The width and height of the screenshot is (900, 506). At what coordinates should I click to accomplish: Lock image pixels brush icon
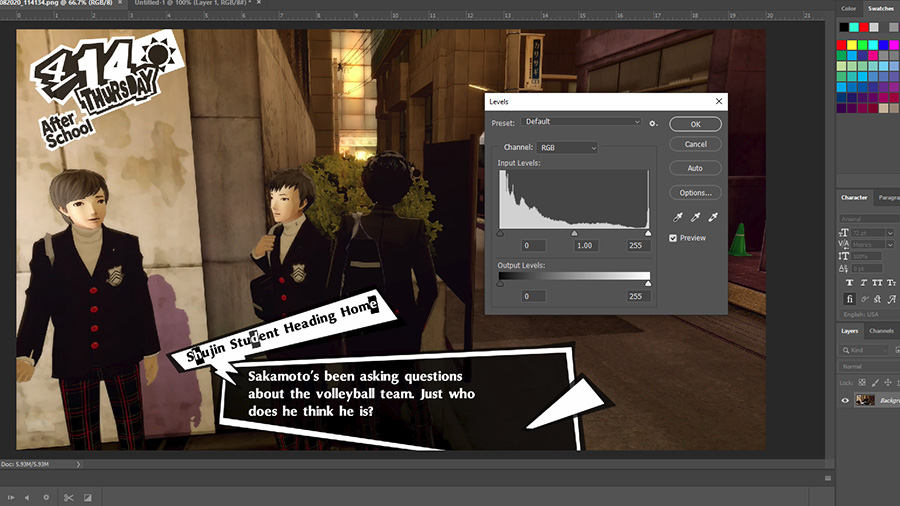pyautogui.click(x=875, y=383)
